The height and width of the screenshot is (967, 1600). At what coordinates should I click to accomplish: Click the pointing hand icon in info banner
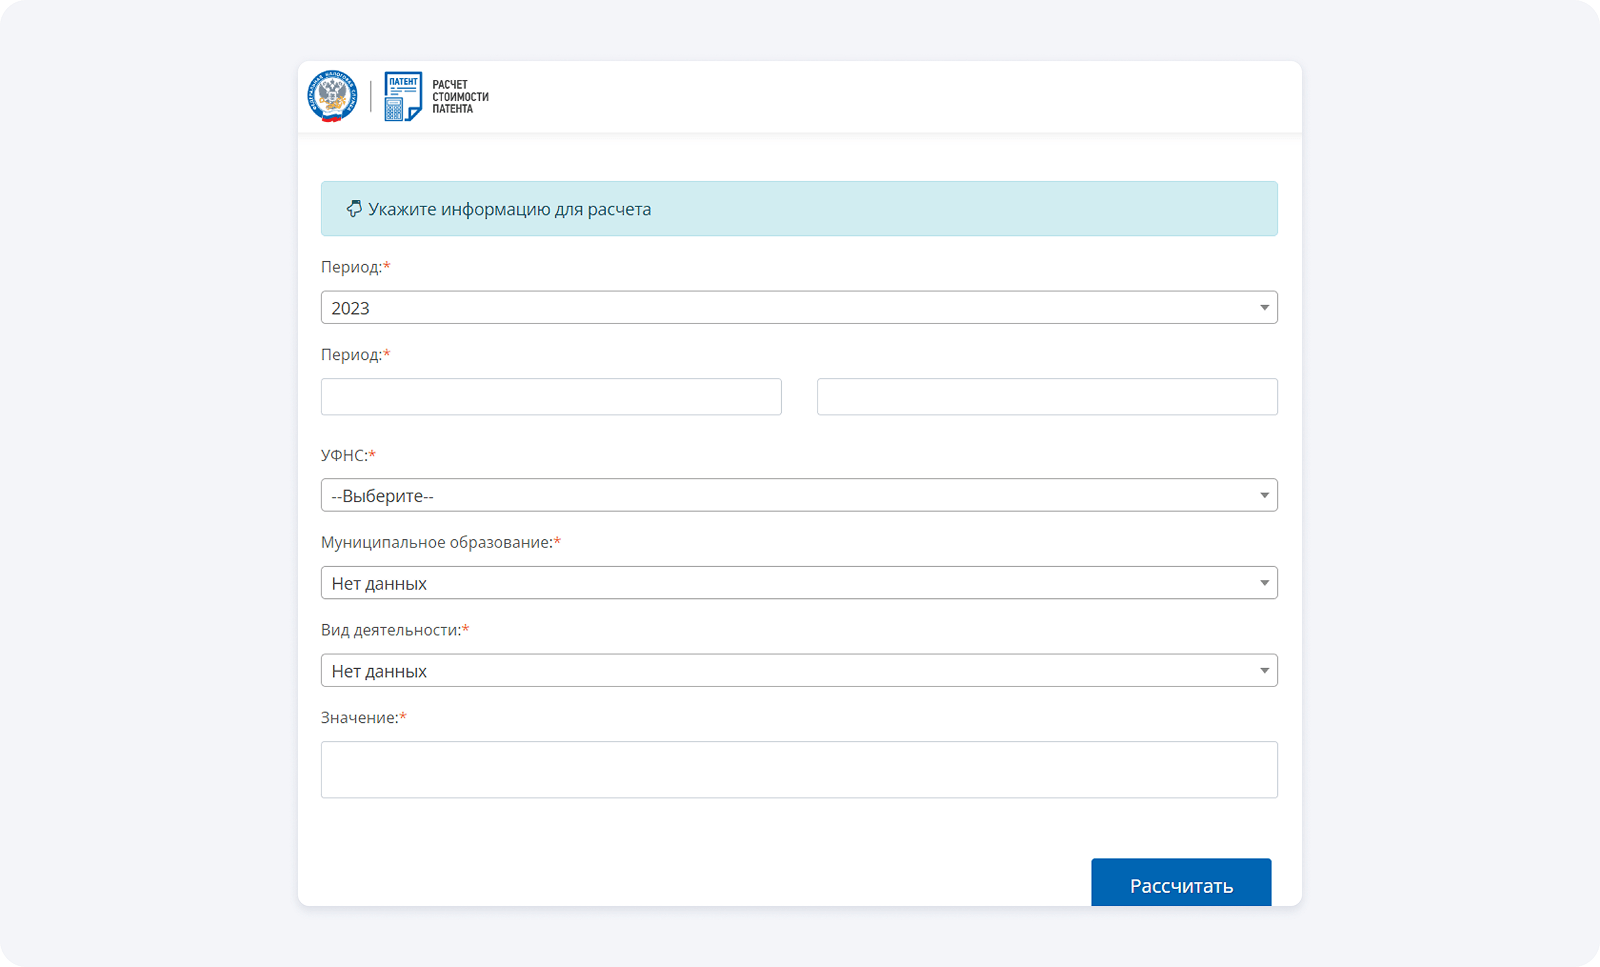pyautogui.click(x=354, y=209)
